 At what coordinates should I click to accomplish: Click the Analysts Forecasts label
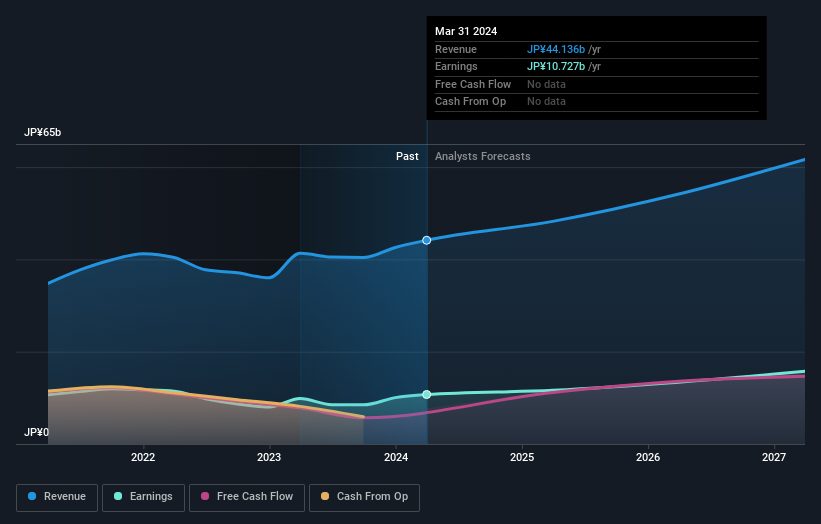pyautogui.click(x=482, y=156)
